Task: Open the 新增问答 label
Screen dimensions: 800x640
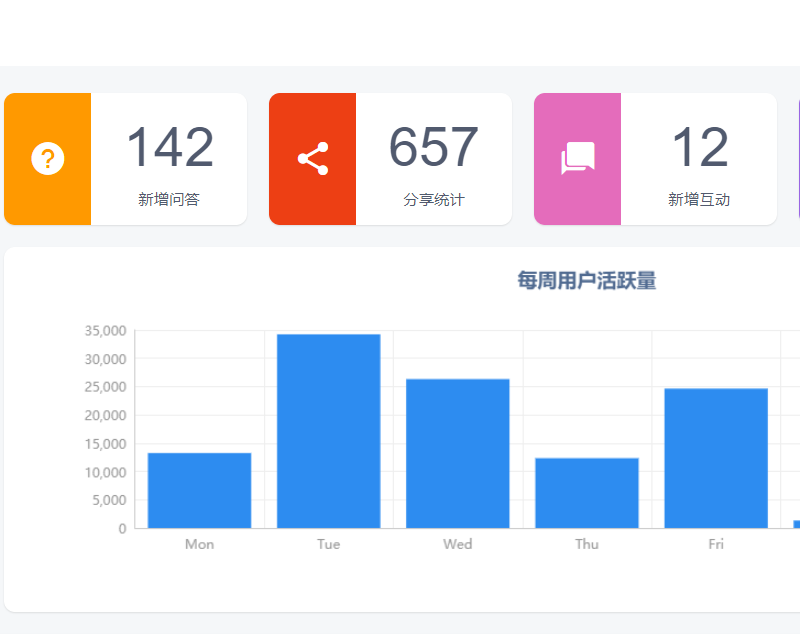Action: pos(169,200)
